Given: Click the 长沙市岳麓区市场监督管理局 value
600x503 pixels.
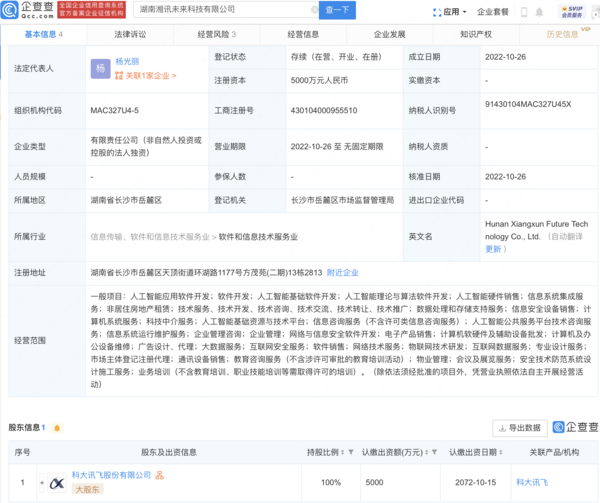Looking at the screenshot, I should click(x=342, y=200).
